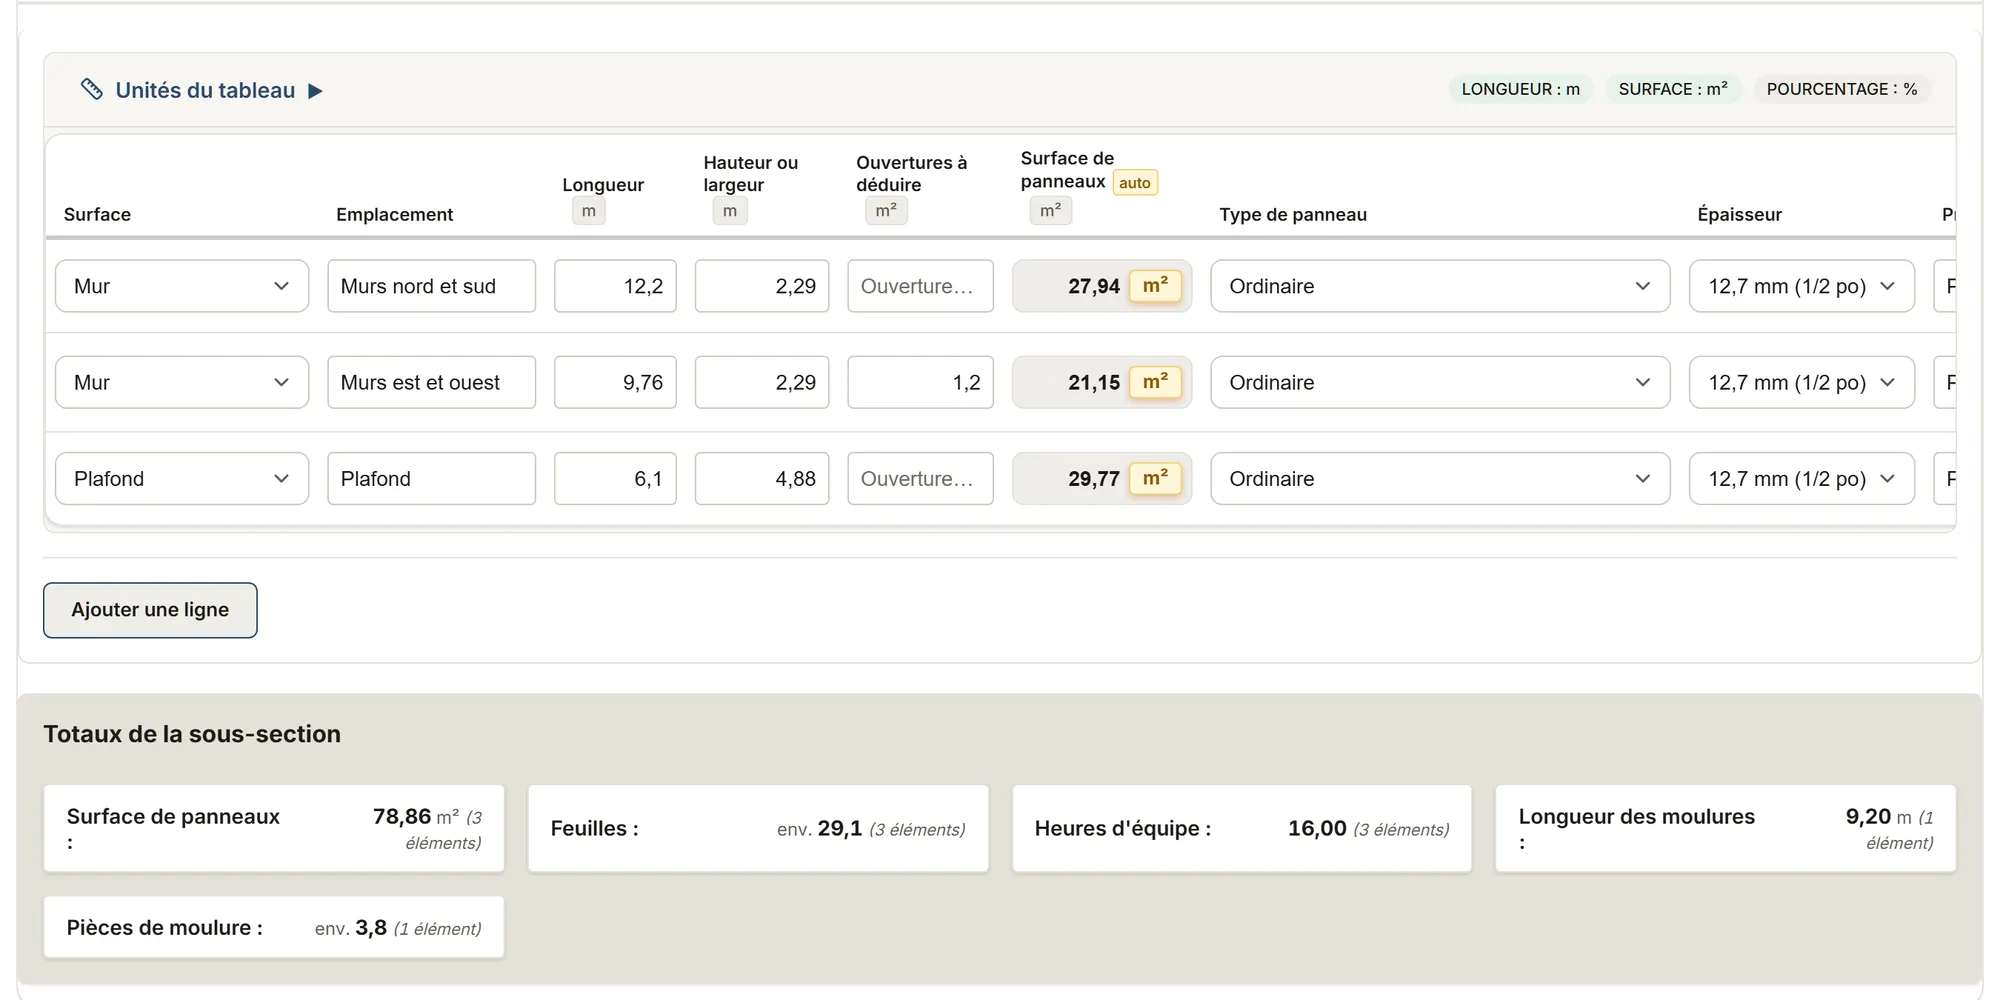Image resolution: width=2000 pixels, height=1000 pixels.
Task: Click the SURFACE : m² unit chip
Action: coord(1673,89)
